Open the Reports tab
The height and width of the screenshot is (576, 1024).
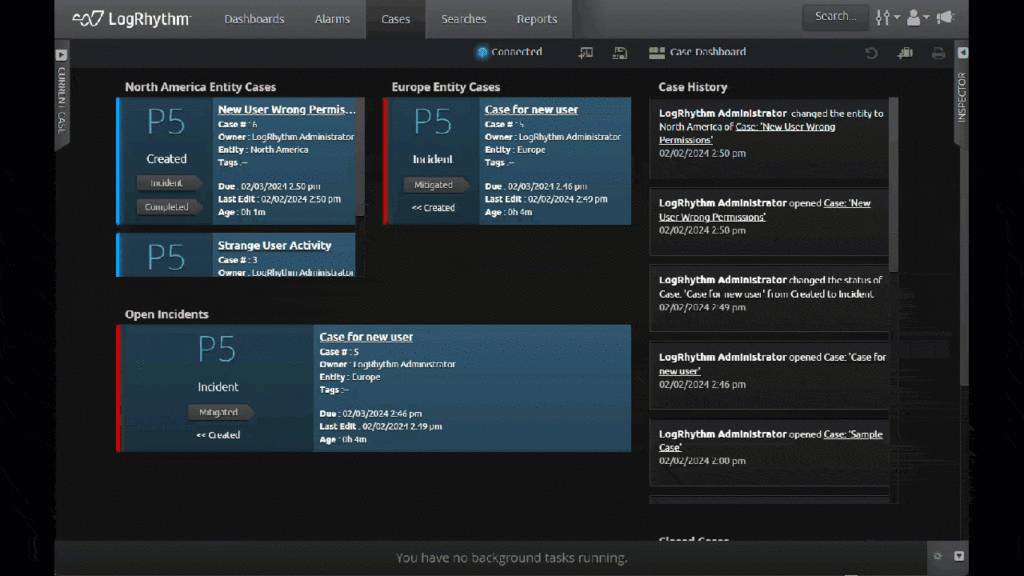point(537,18)
